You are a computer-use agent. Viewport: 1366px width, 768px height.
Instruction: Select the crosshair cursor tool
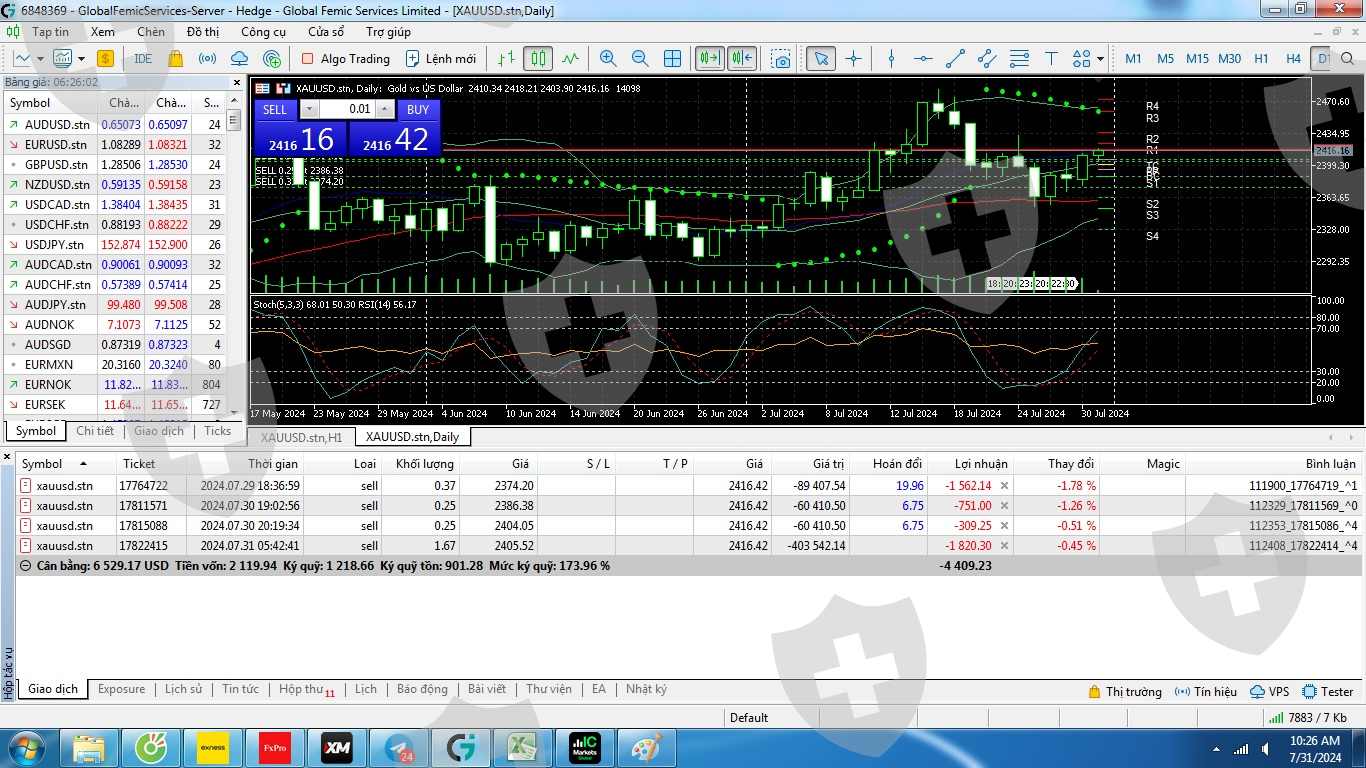point(853,59)
